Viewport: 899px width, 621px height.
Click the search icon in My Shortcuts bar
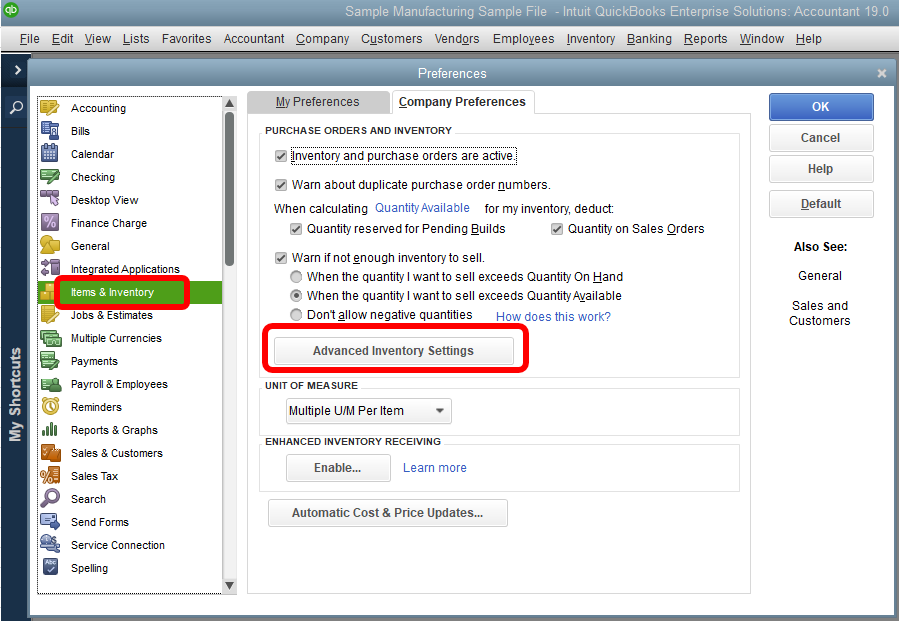point(16,107)
